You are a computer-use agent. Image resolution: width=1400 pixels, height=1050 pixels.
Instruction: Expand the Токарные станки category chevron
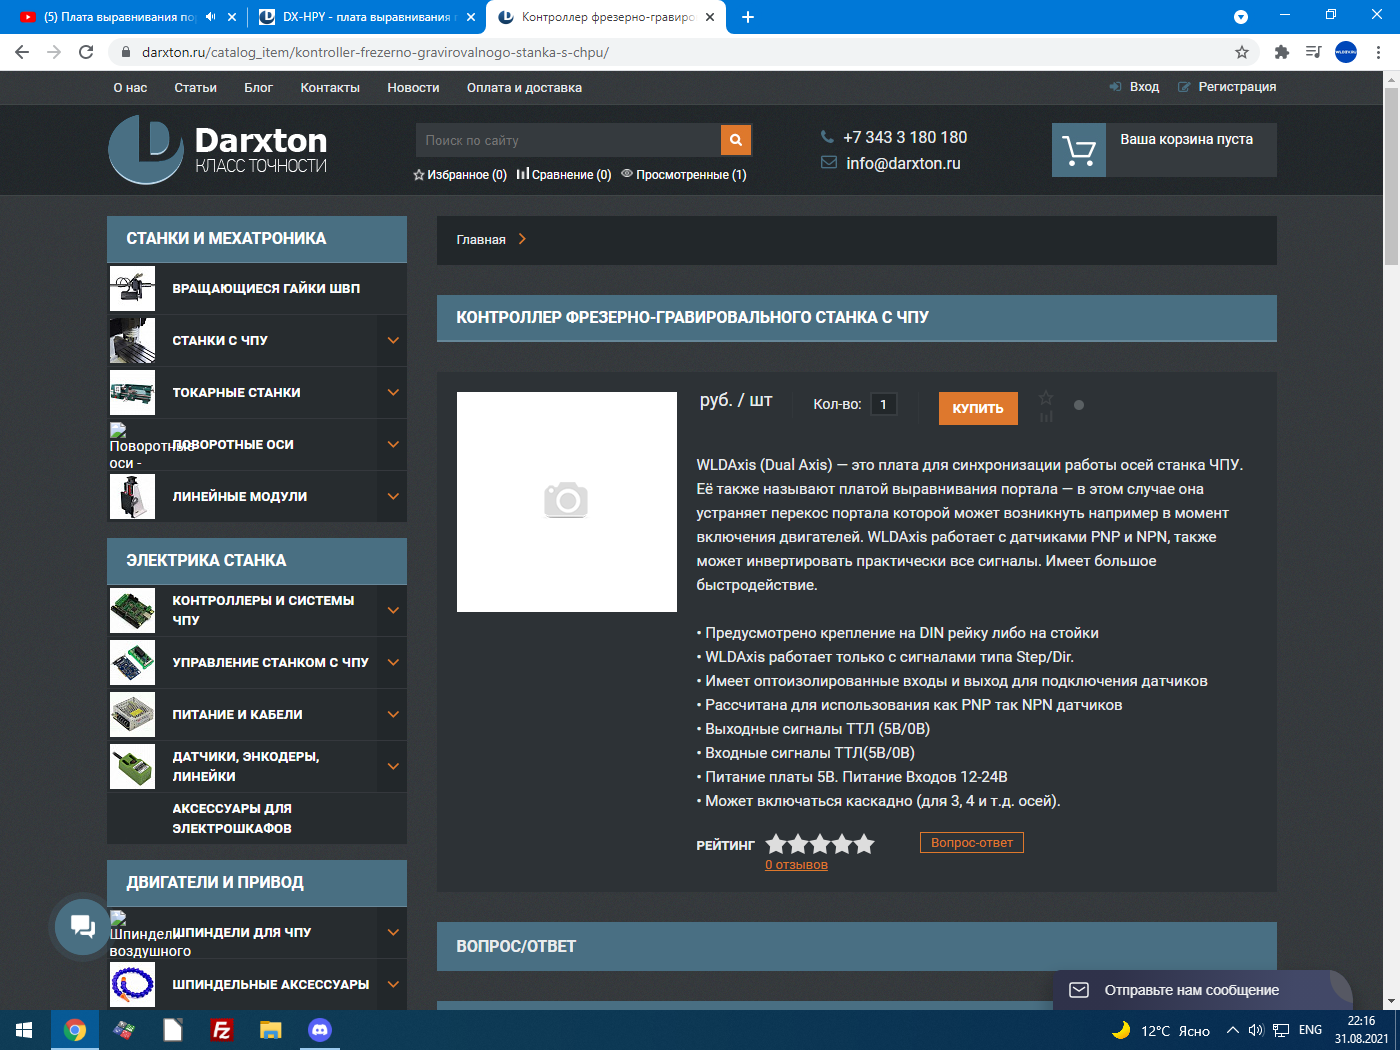393,393
